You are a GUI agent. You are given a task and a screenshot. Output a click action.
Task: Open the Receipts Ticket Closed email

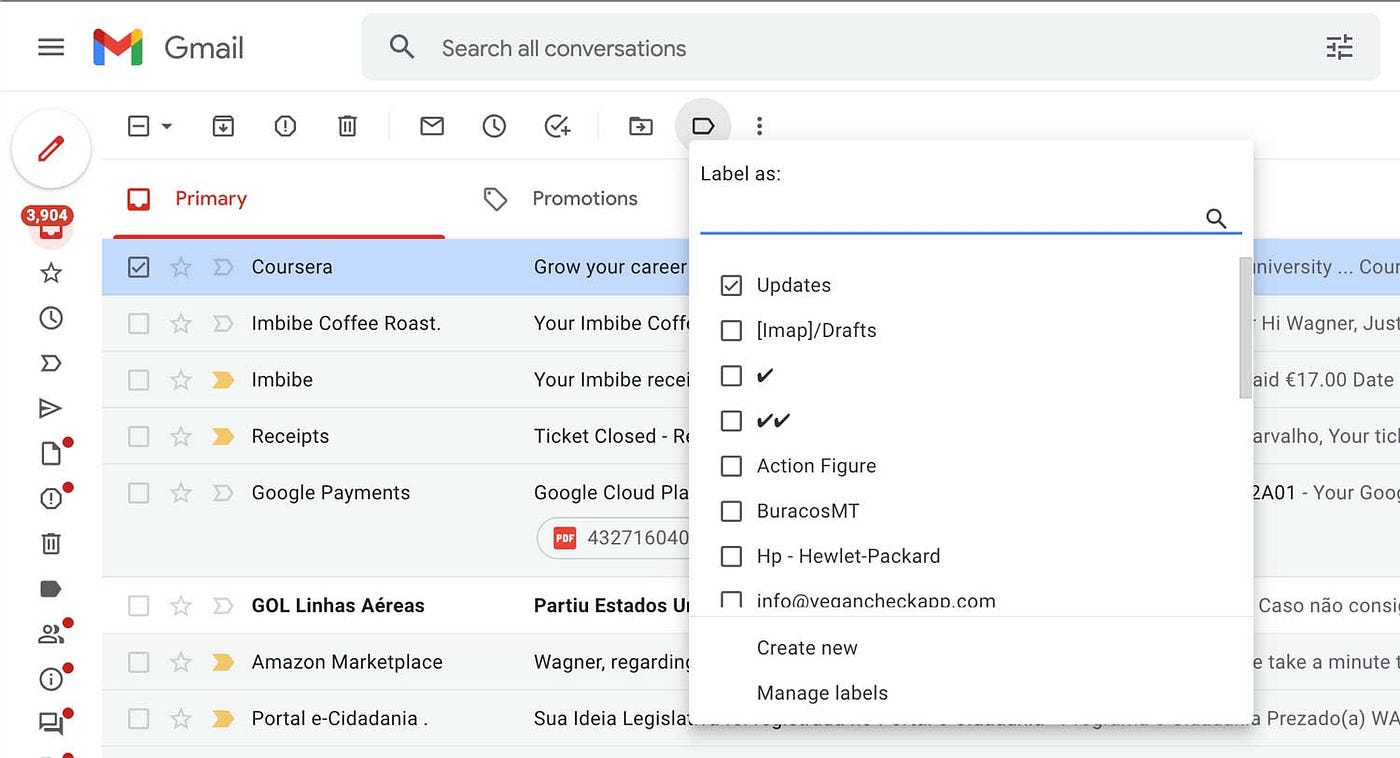tap(750, 436)
